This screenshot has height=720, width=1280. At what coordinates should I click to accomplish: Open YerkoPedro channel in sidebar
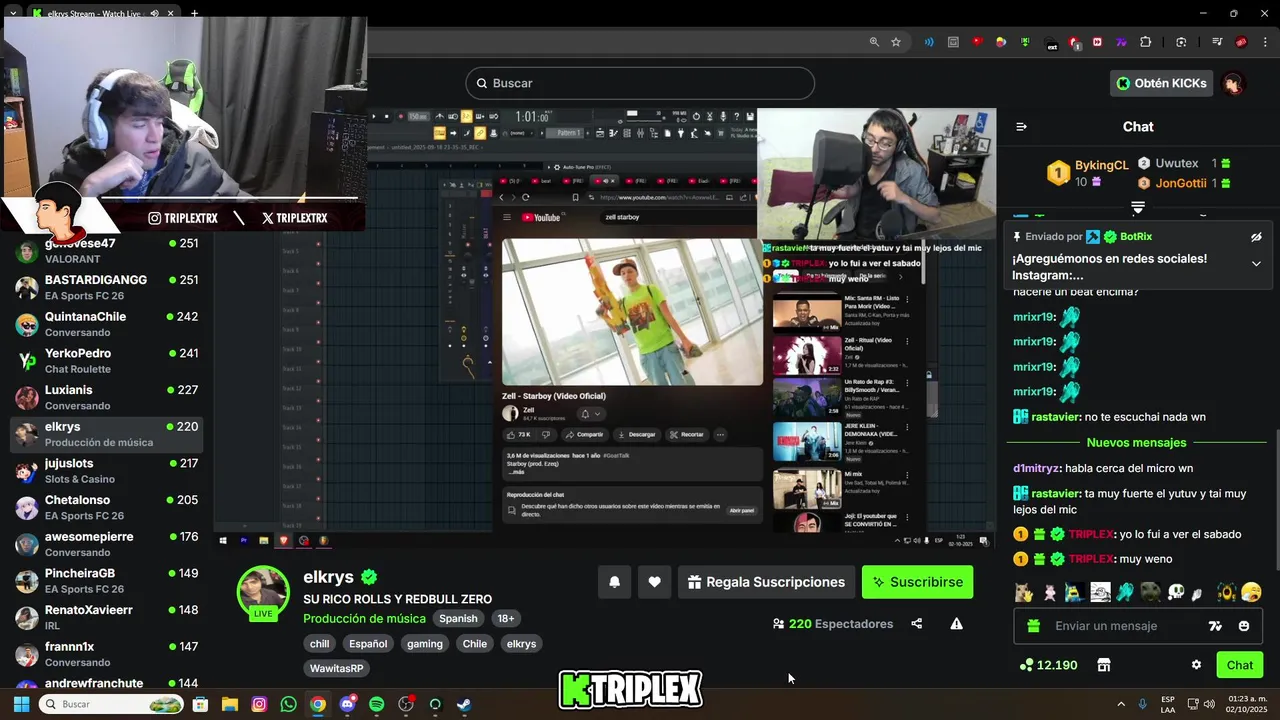[x=107, y=361]
